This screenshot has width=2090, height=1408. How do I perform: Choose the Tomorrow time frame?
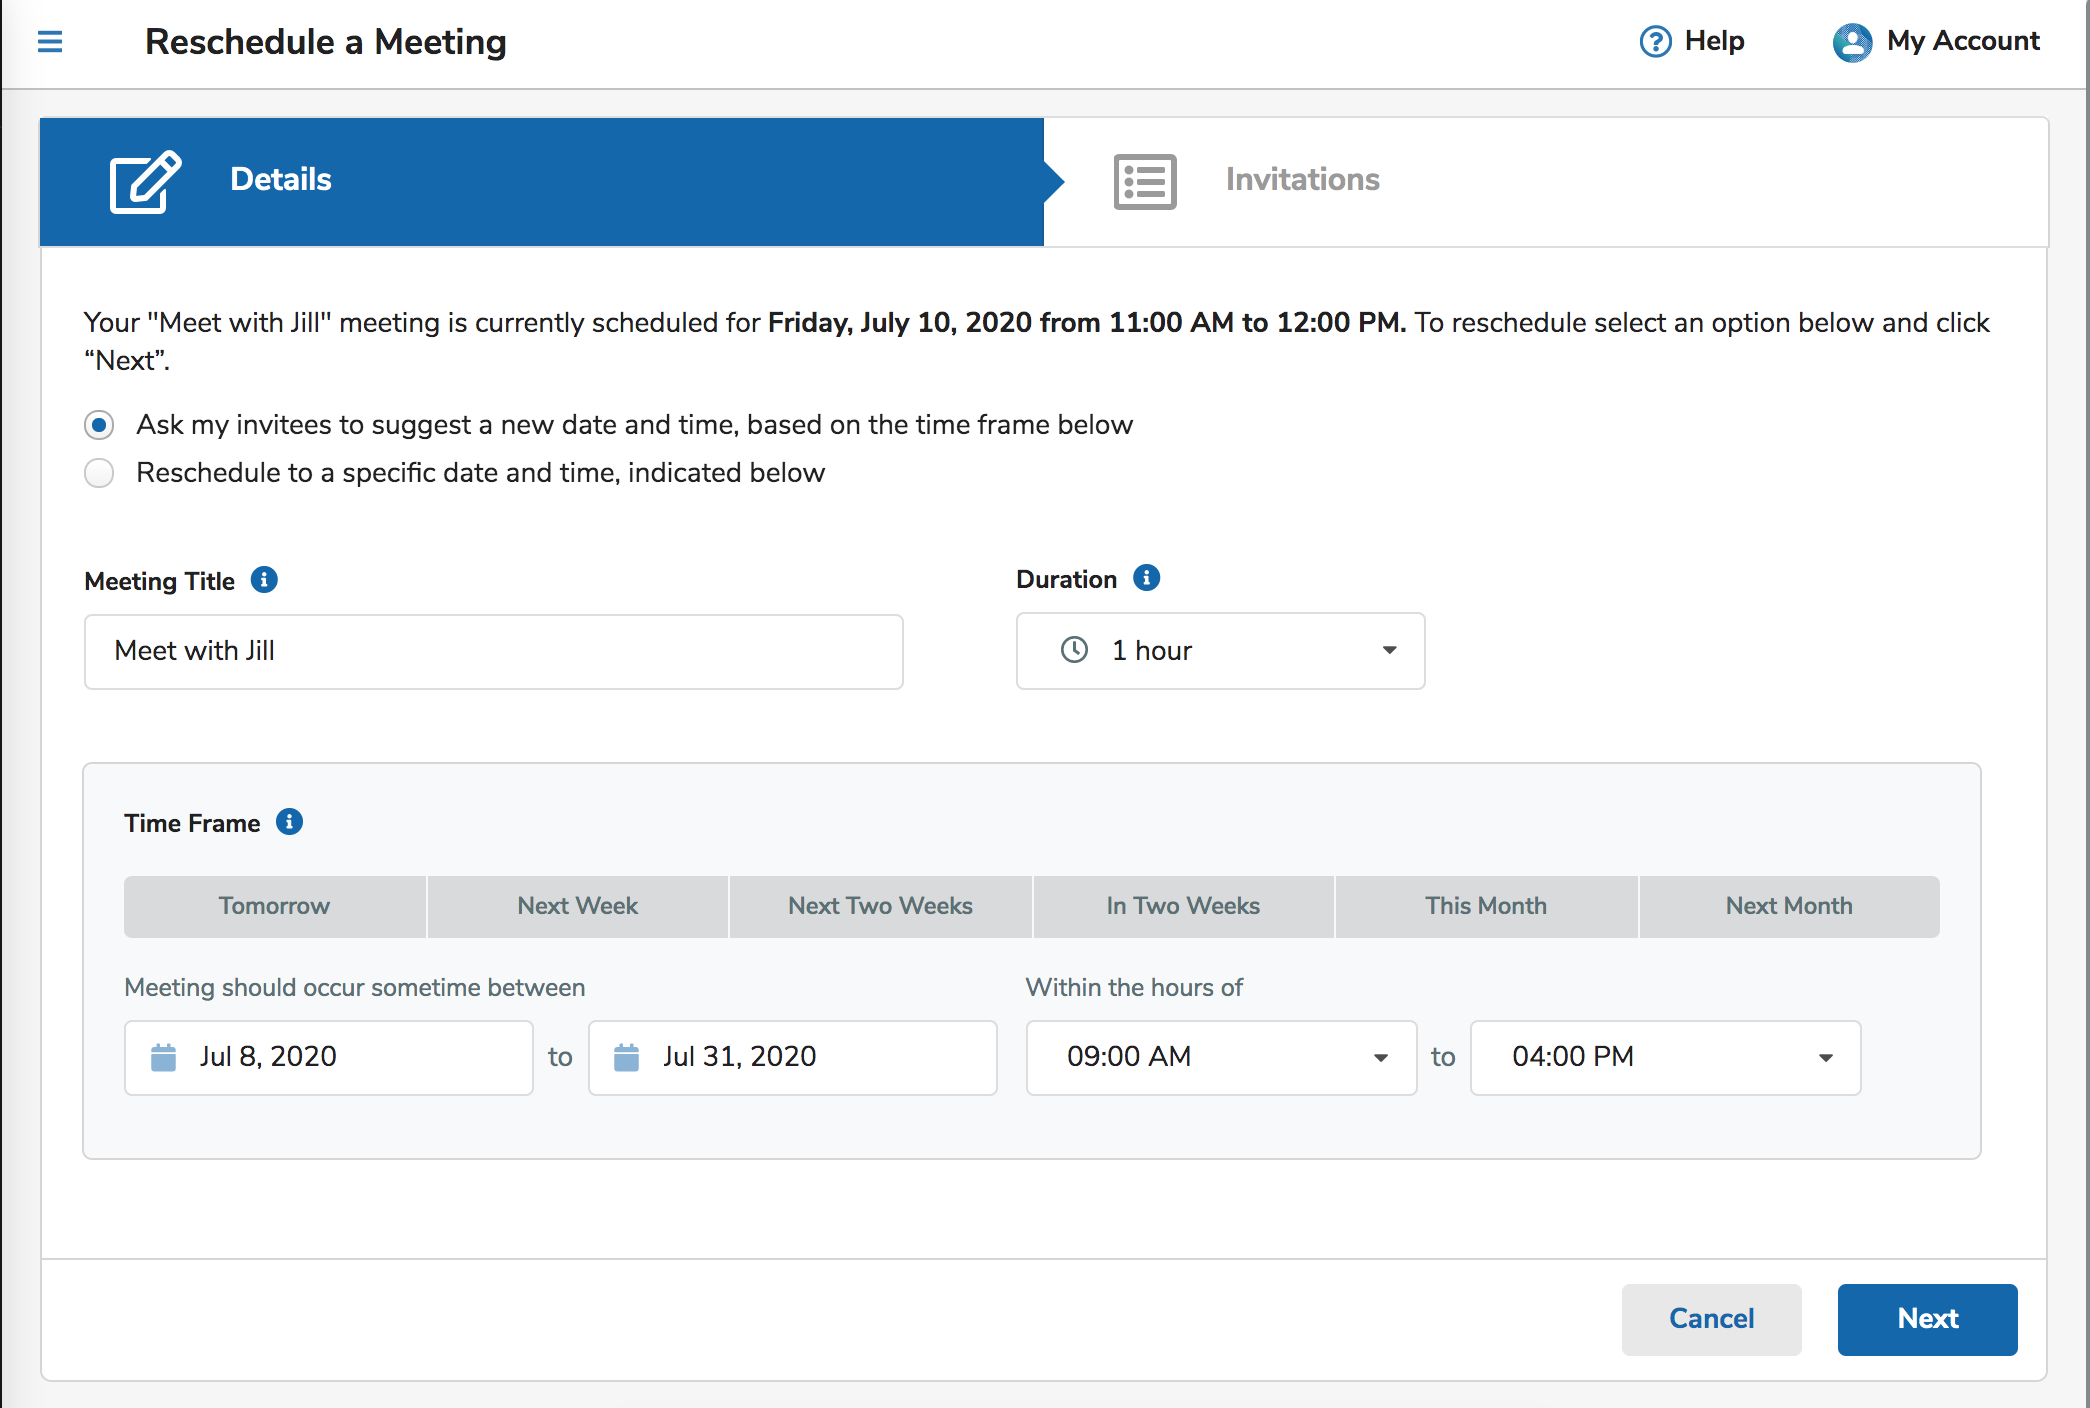[275, 906]
